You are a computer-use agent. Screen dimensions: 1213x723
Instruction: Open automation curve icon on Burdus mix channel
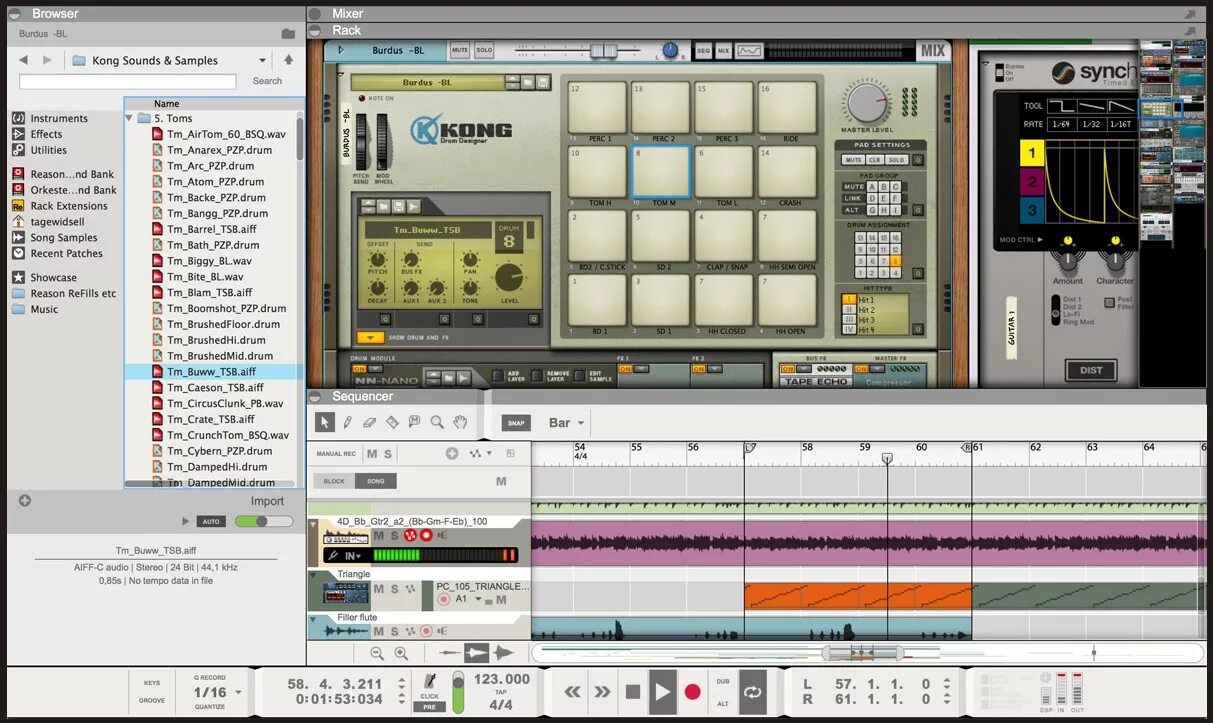coord(749,50)
